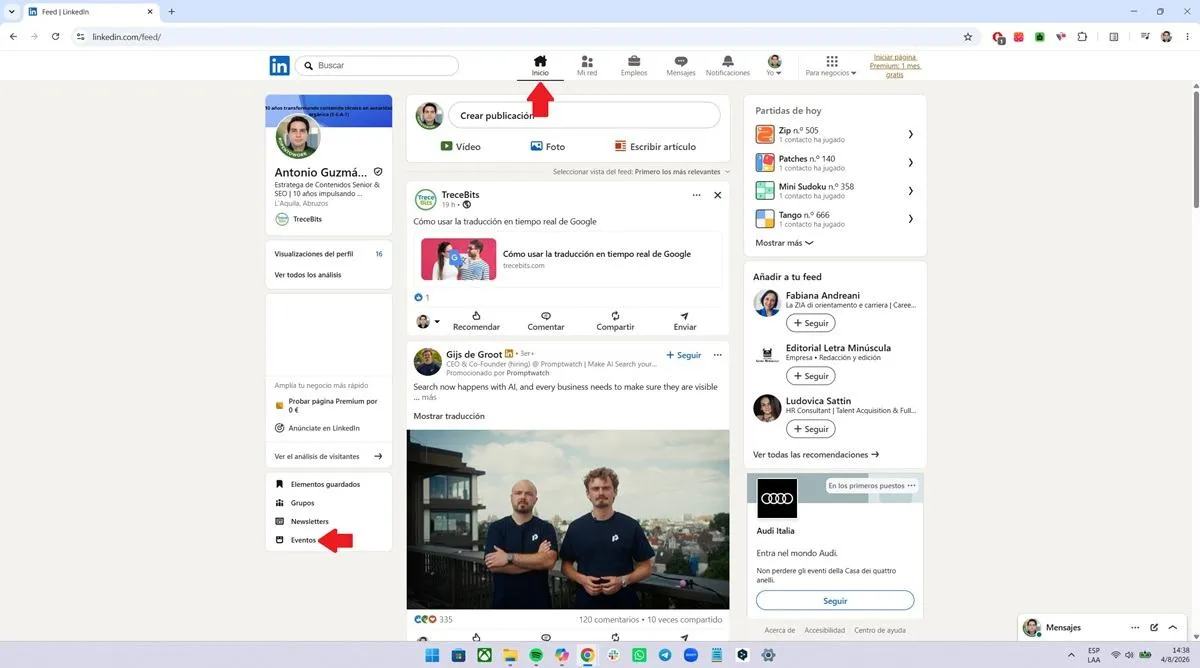Viewport: 1200px width, 668px height.
Task: Open the ad options next to En los primeros puestos
Action: click(x=911, y=485)
